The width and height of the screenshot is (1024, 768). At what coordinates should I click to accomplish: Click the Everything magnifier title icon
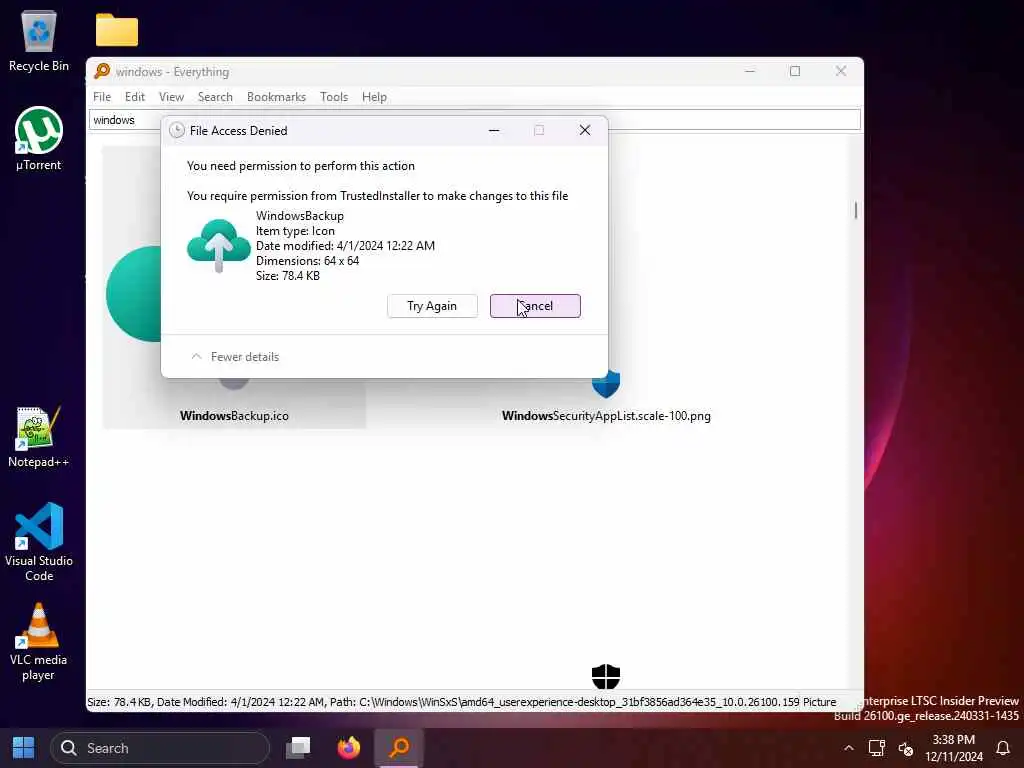tap(102, 71)
